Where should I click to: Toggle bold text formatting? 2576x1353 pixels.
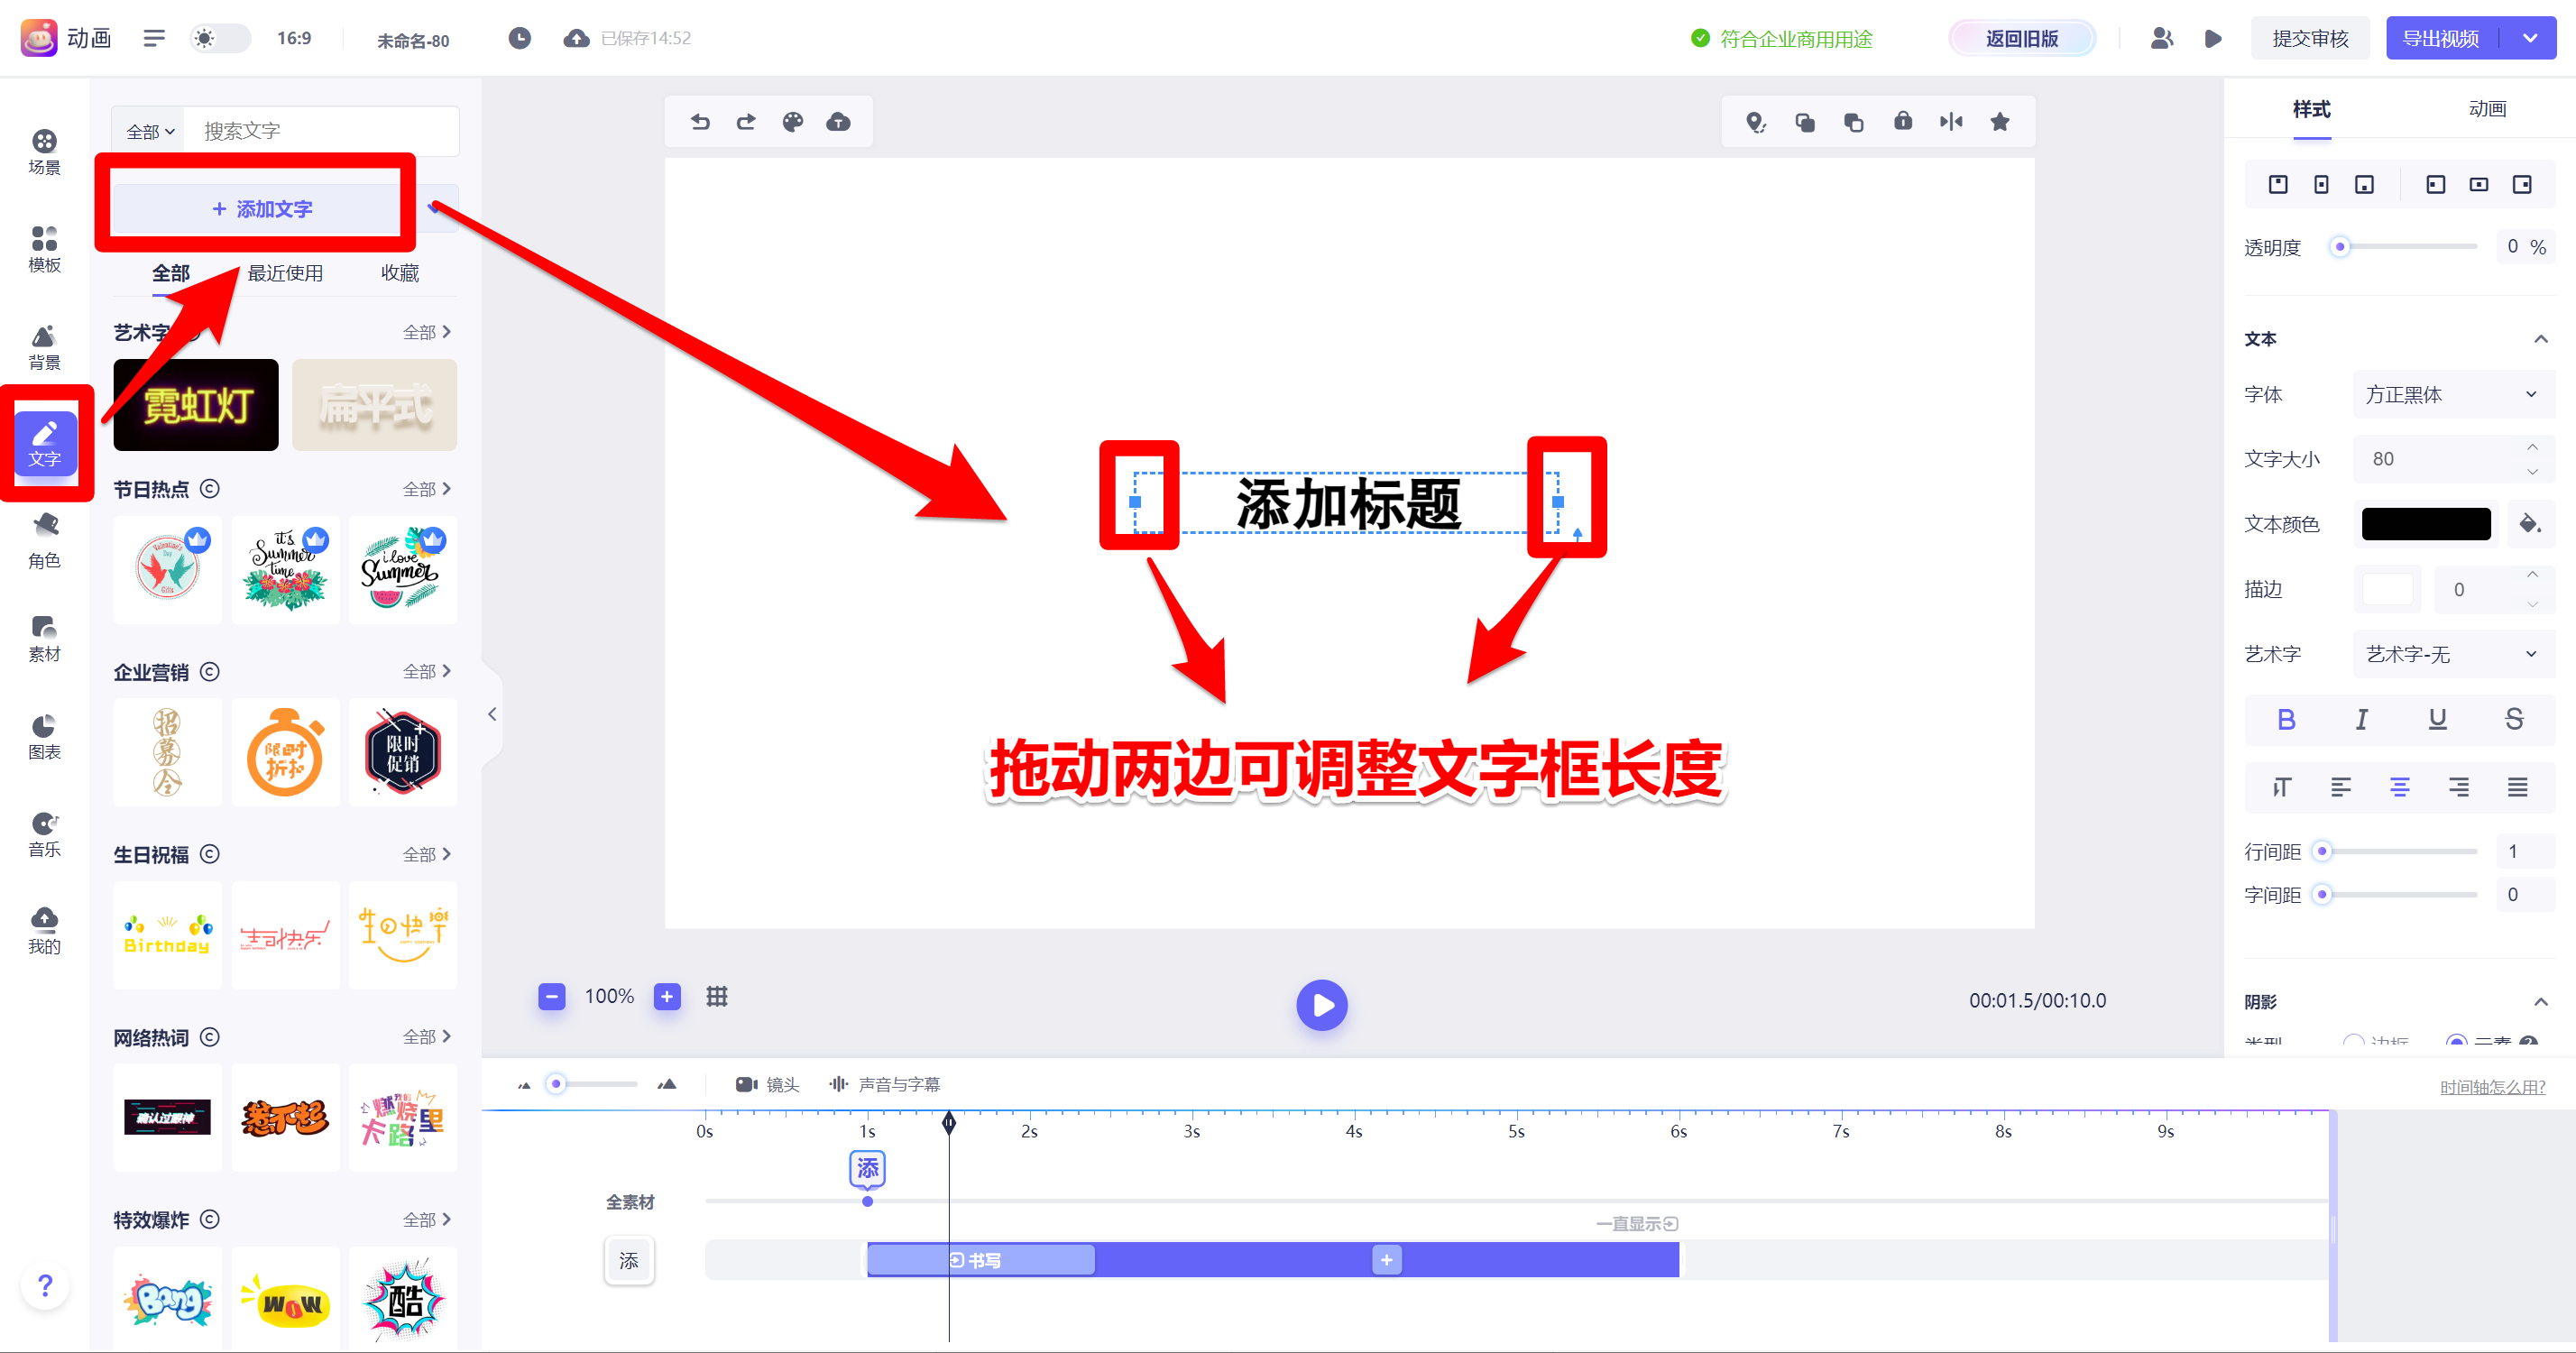2286,719
